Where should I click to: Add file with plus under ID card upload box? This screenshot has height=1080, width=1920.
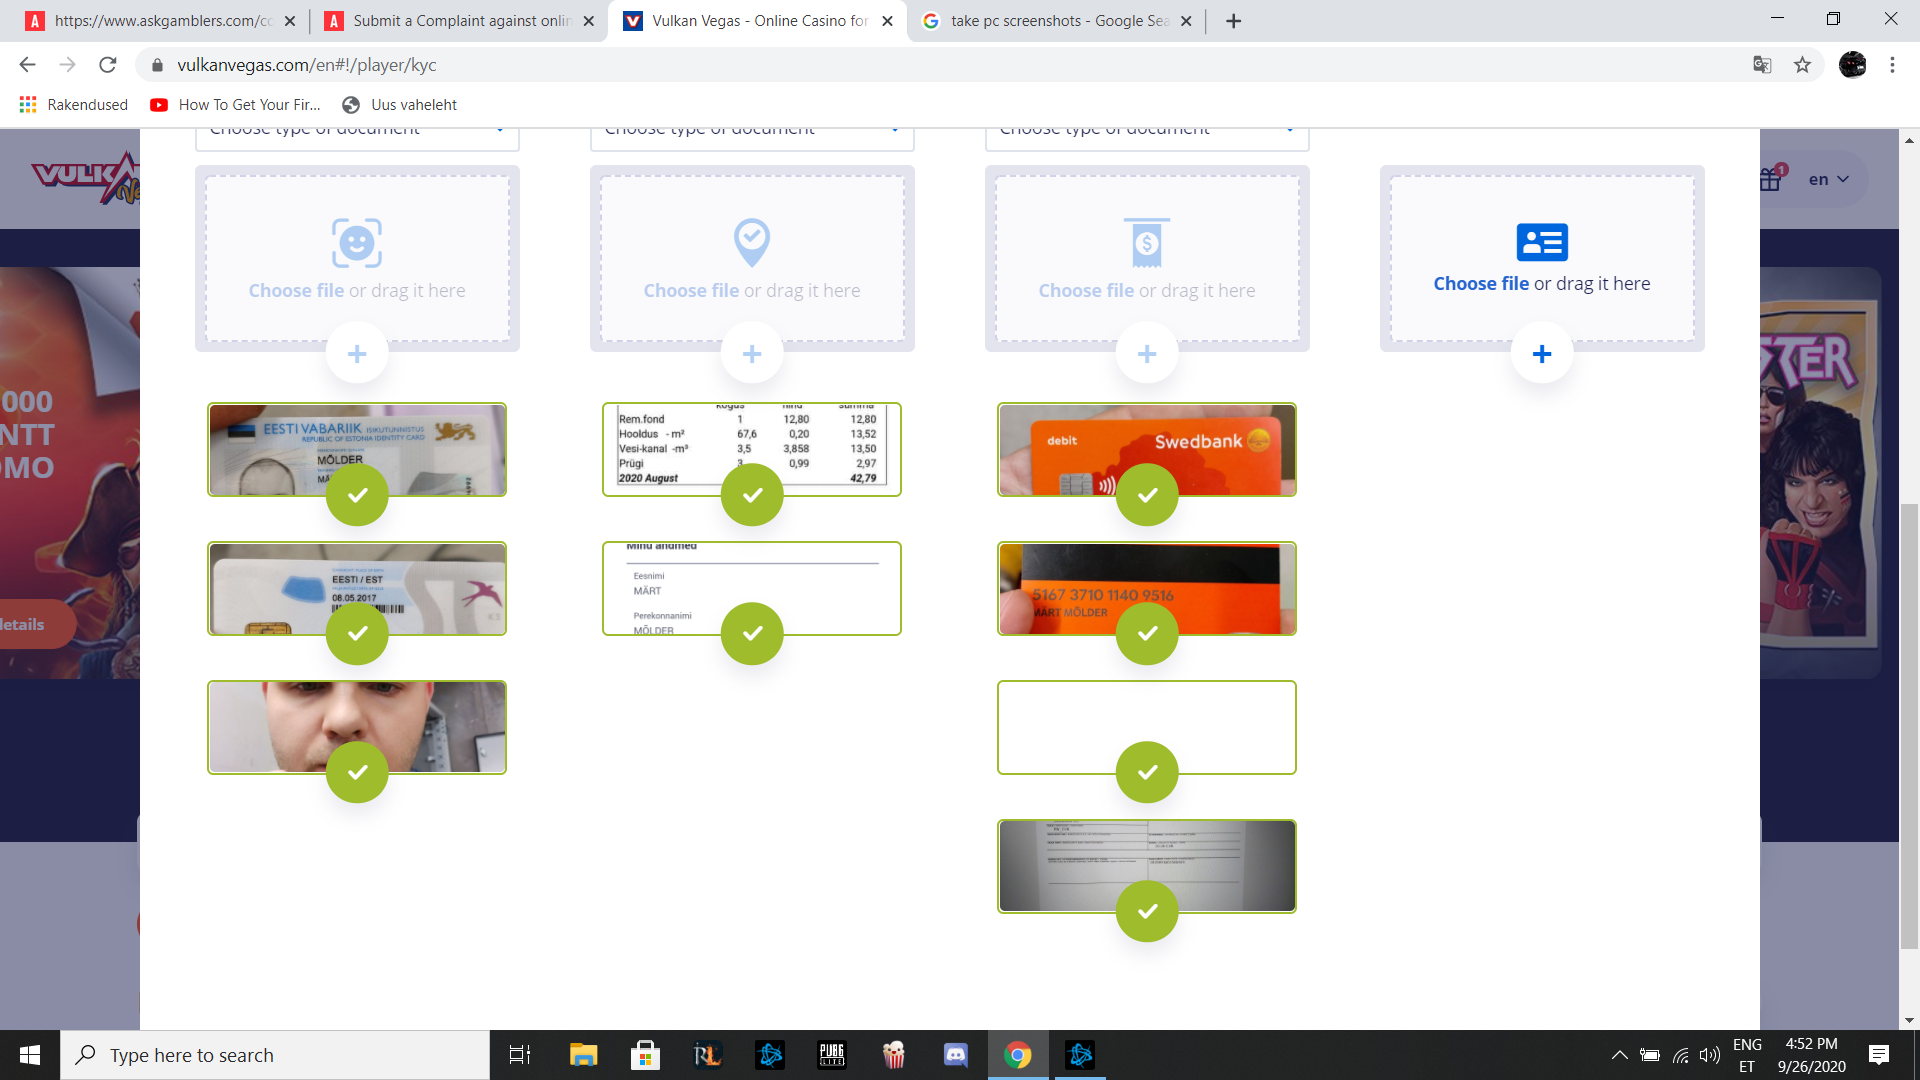(1542, 353)
